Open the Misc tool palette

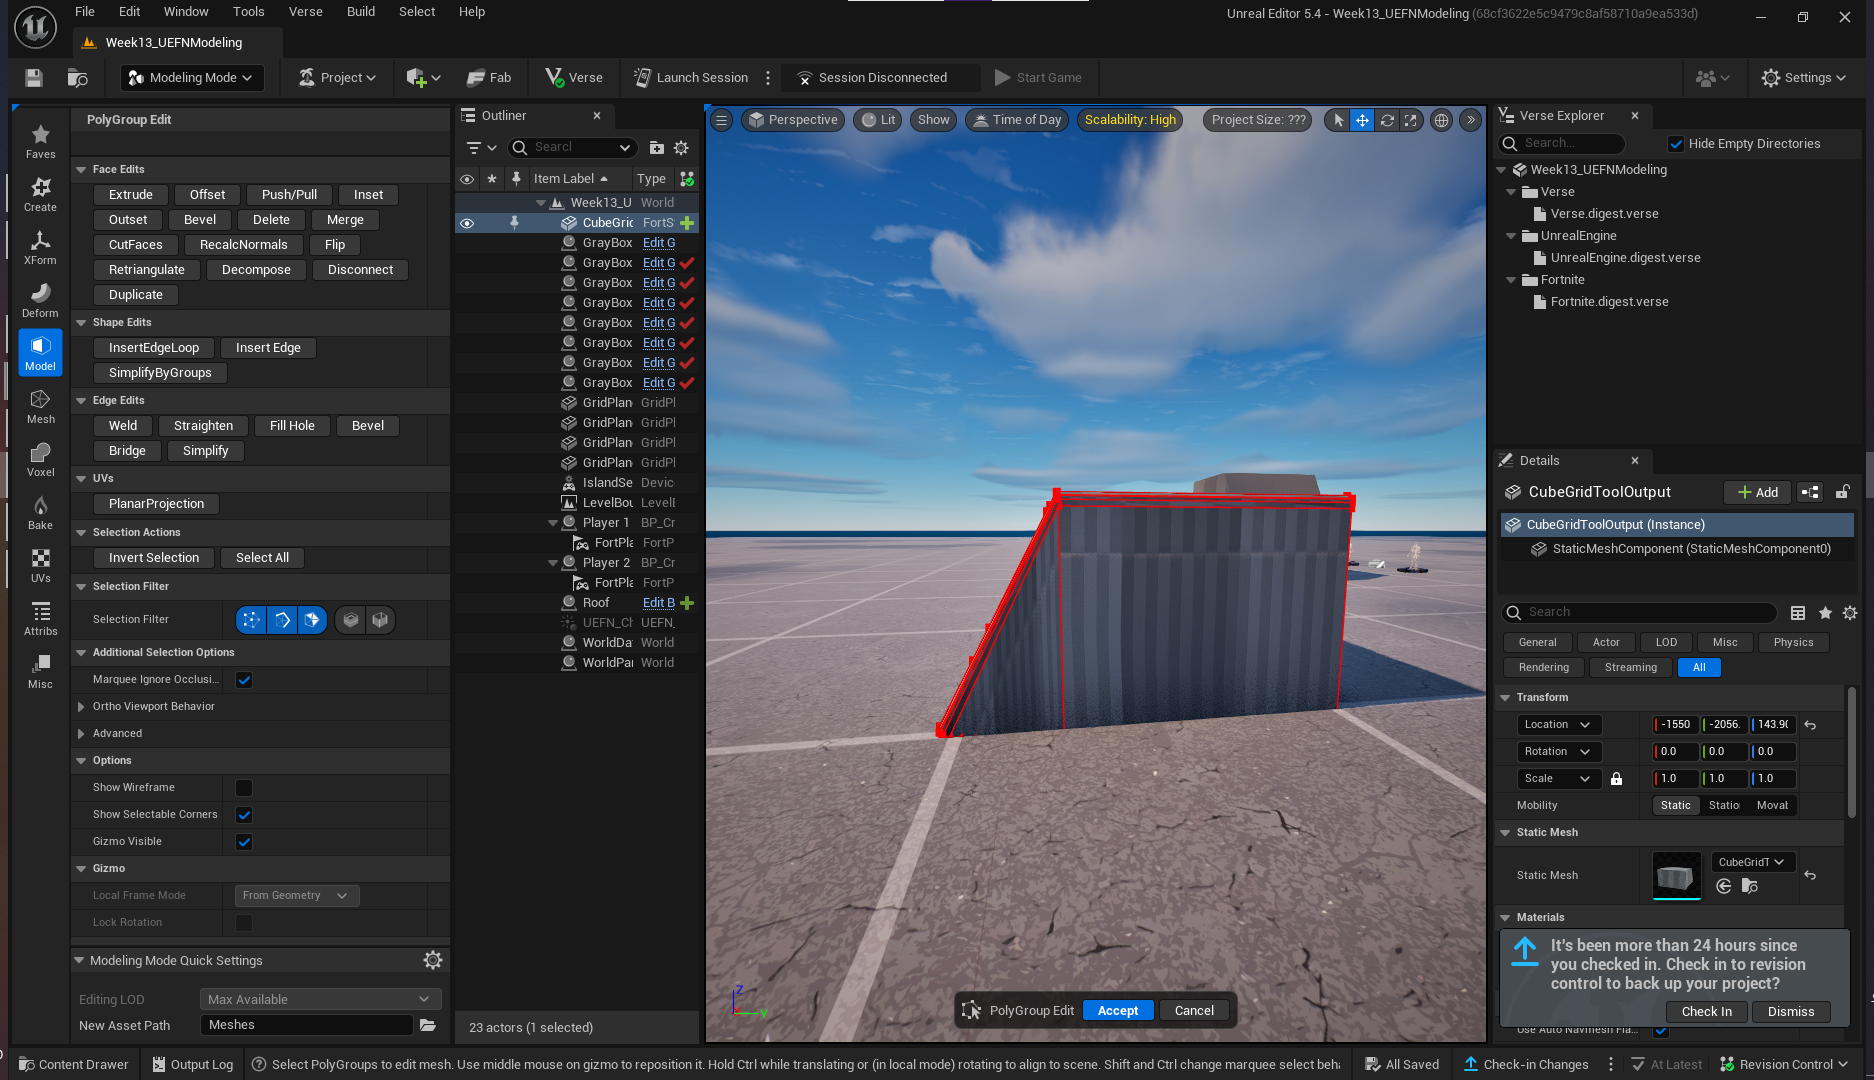[x=40, y=671]
